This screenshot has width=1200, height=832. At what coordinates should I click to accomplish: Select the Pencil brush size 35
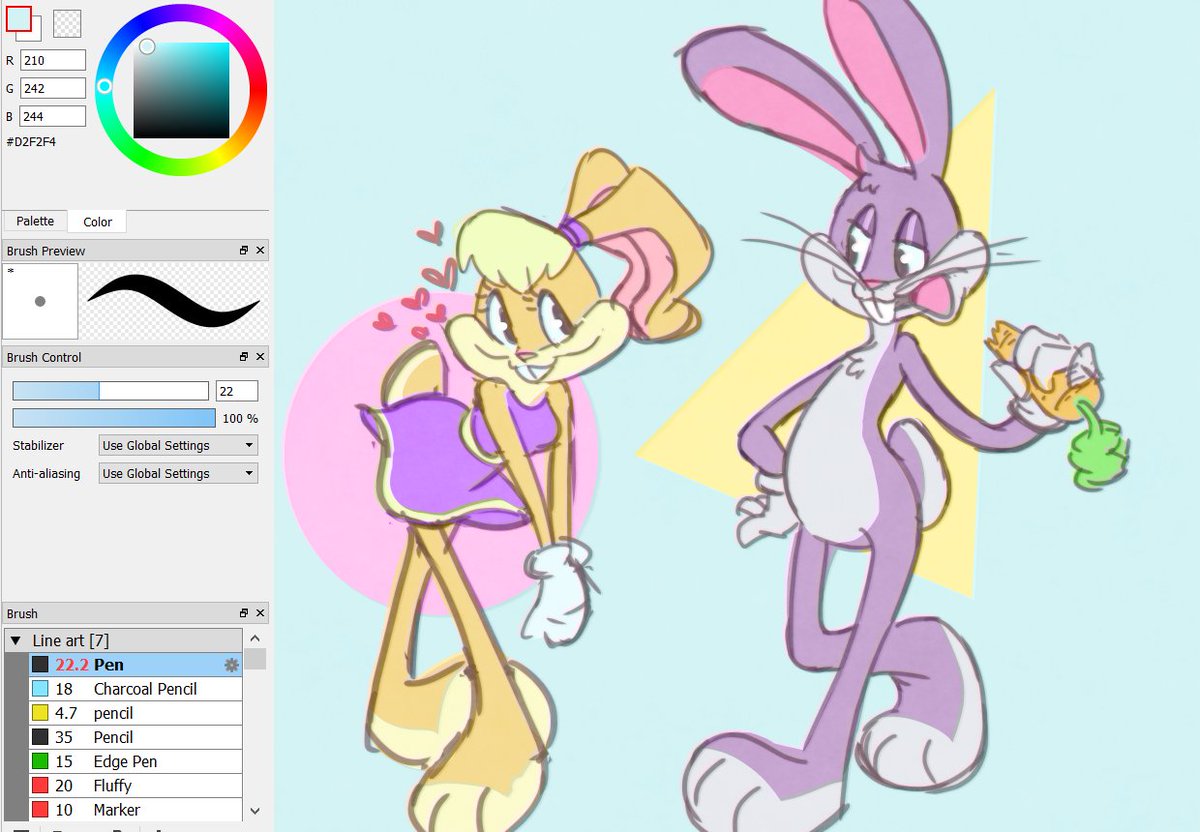[x=135, y=737]
